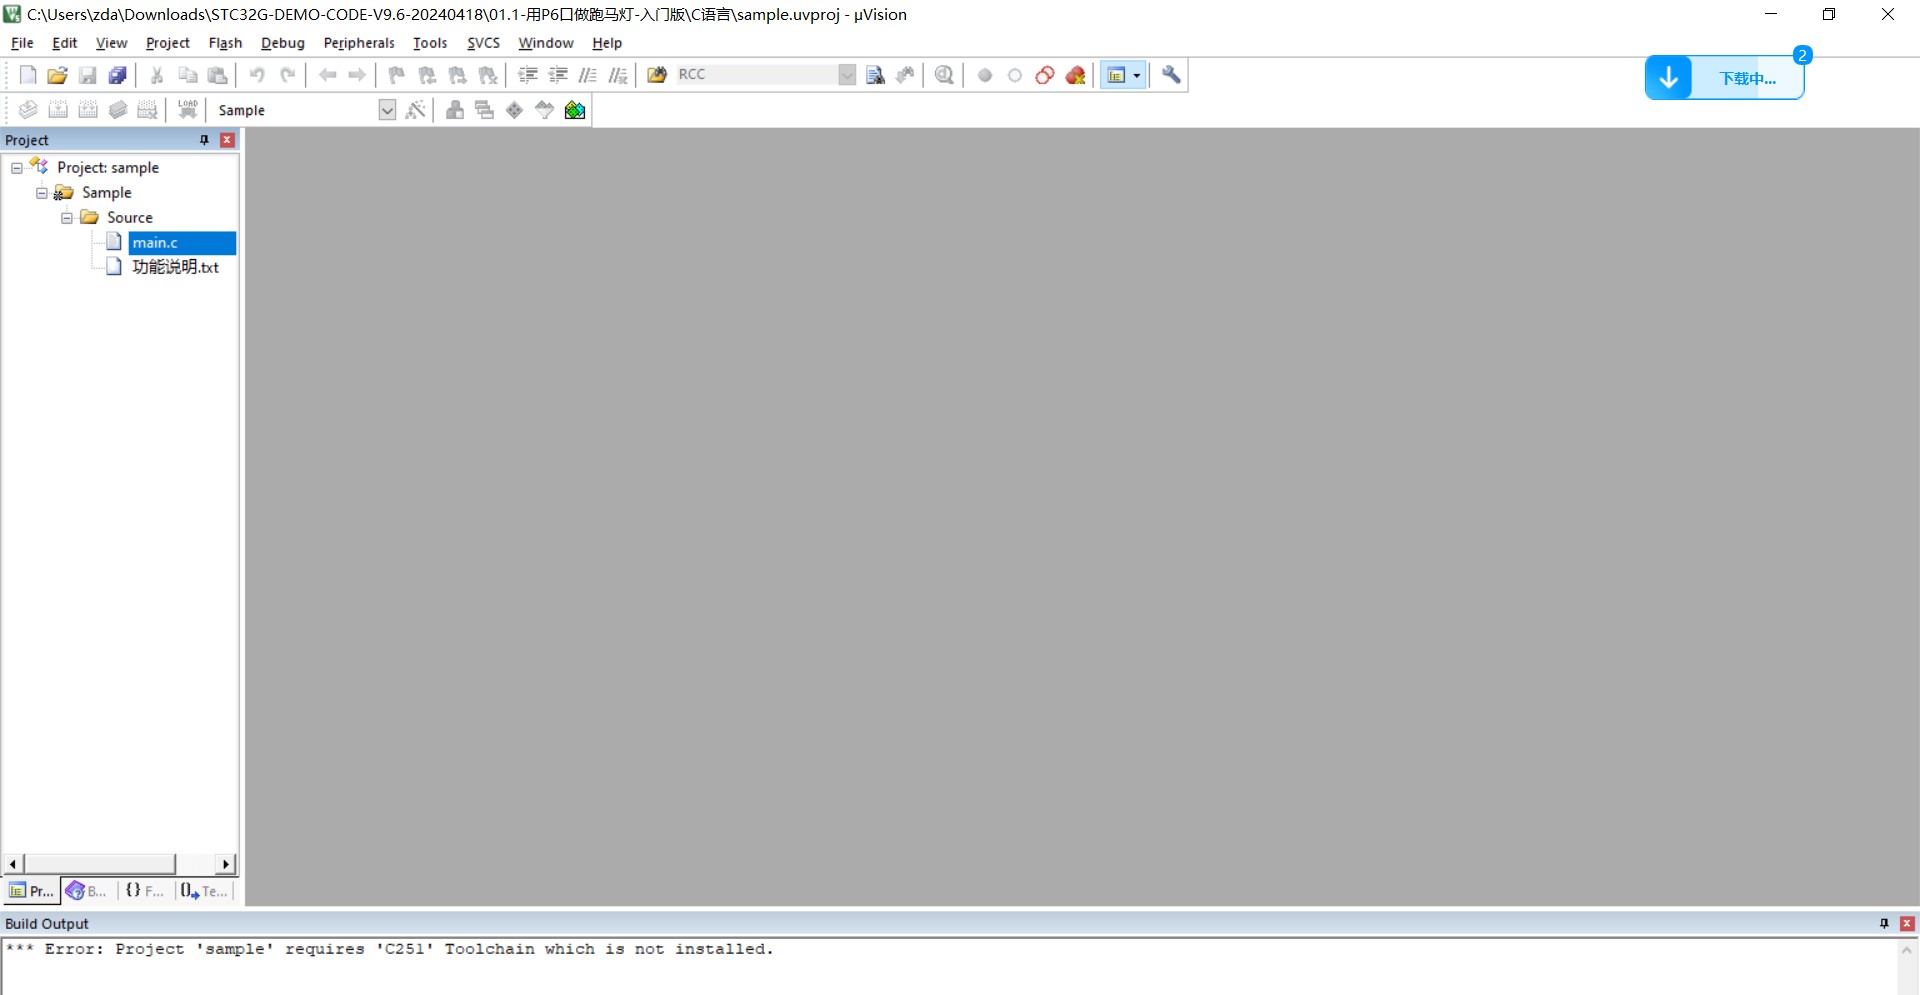Click the Stop build icon
Image resolution: width=1920 pixels, height=995 pixels.
[x=148, y=110]
